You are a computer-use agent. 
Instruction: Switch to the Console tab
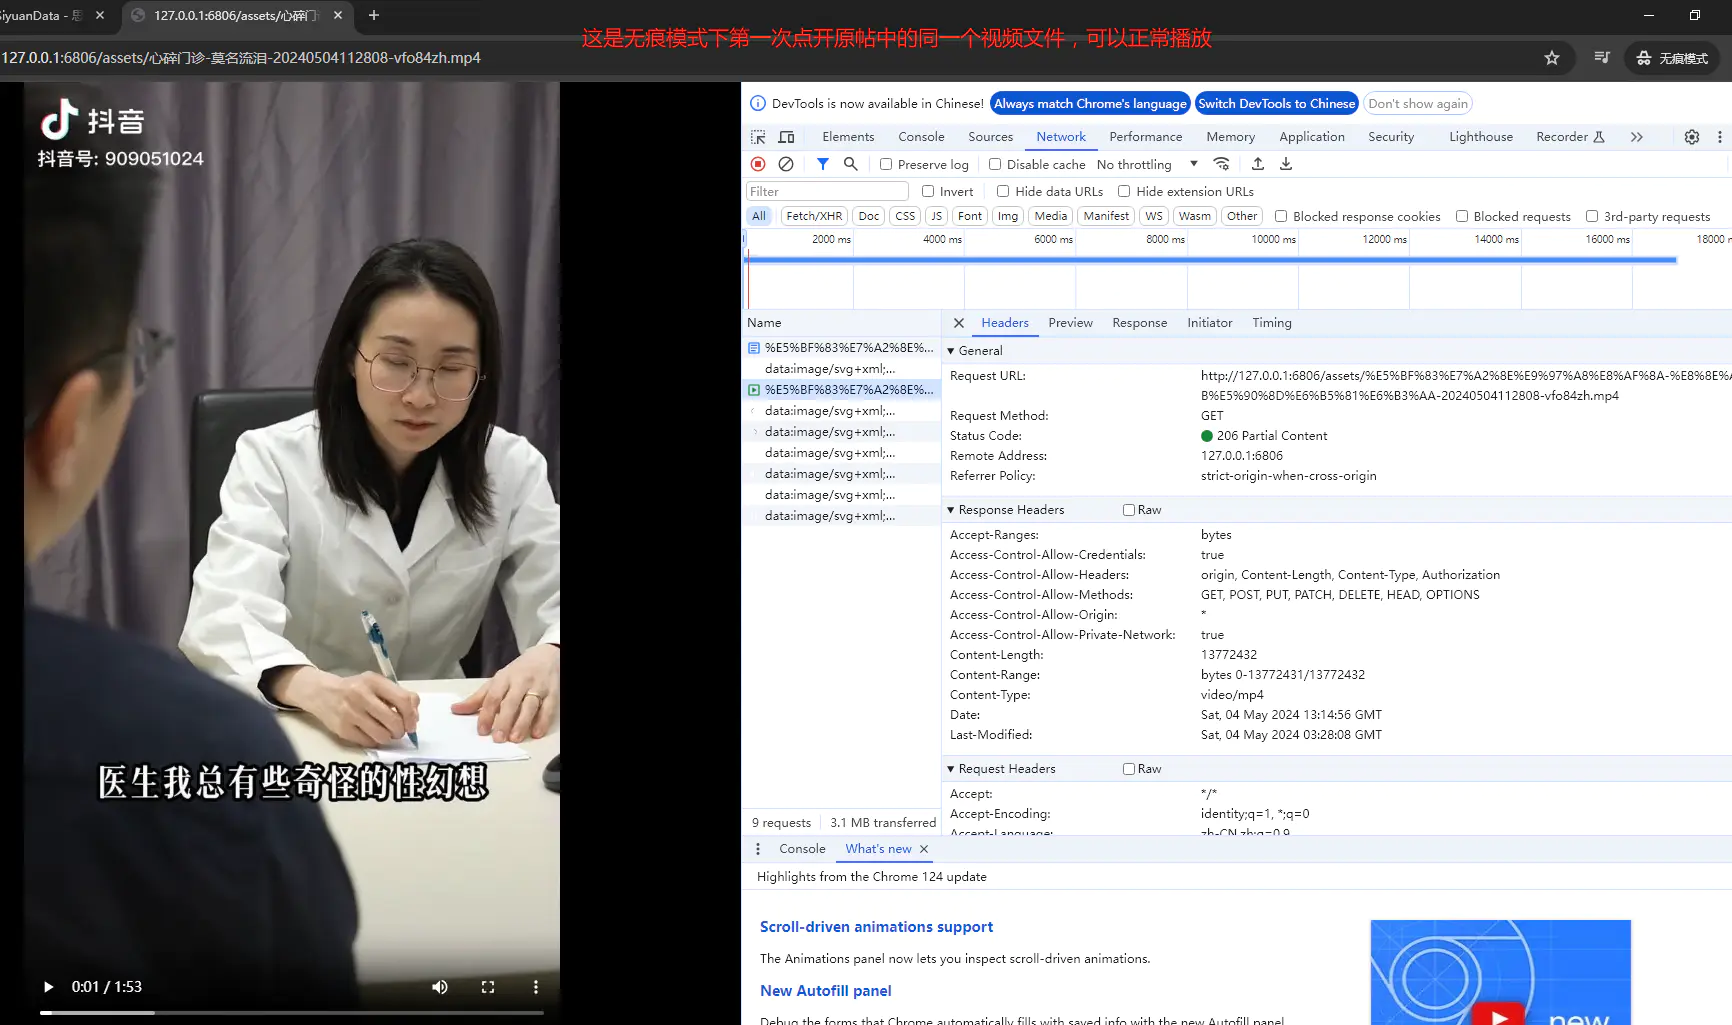click(x=920, y=137)
